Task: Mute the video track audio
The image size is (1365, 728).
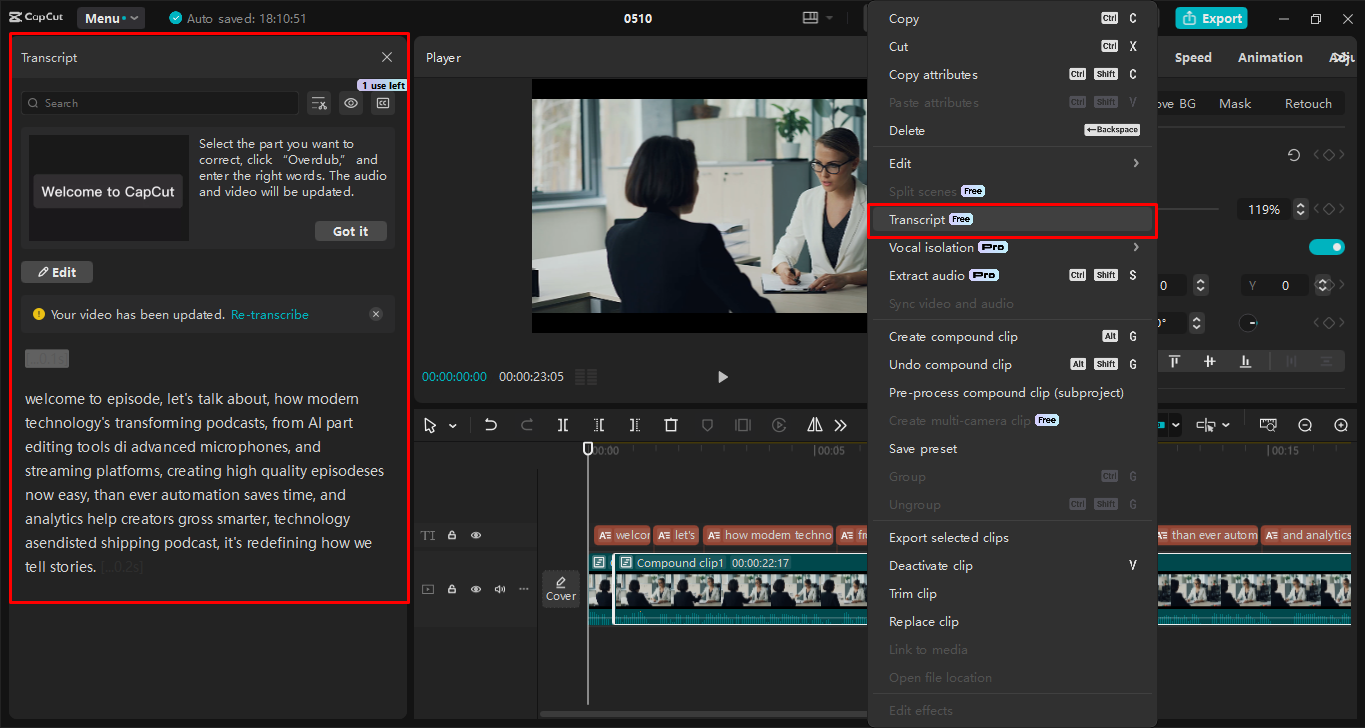Action: (499, 589)
